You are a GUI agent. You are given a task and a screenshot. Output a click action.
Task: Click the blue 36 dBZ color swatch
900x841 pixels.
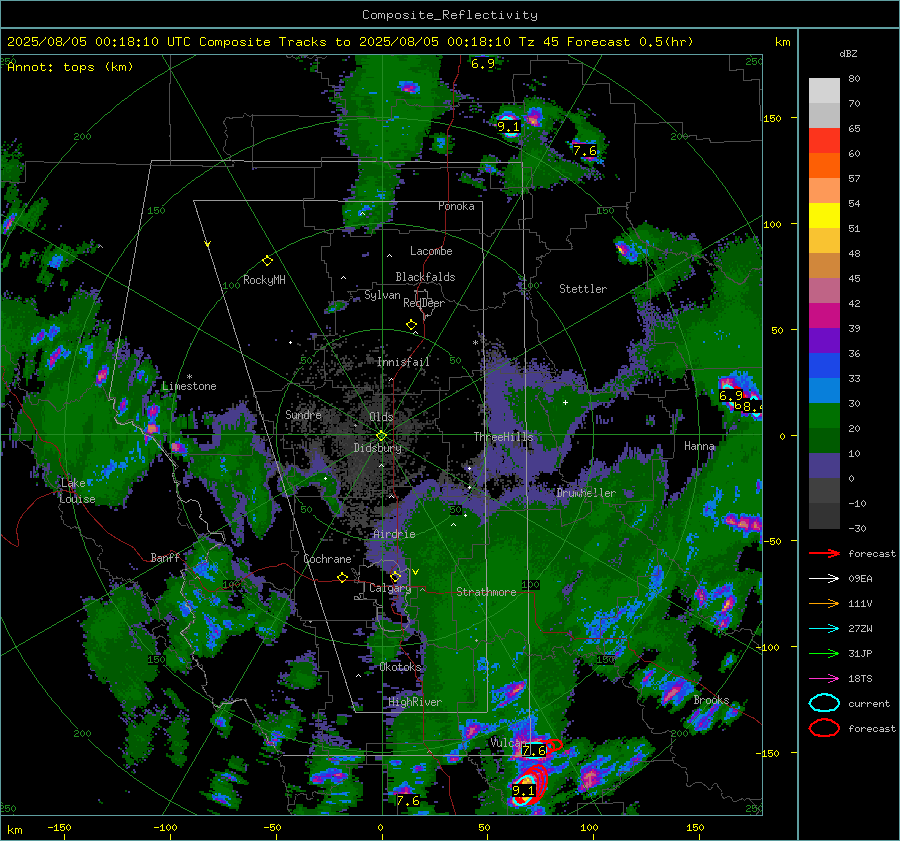824,365
